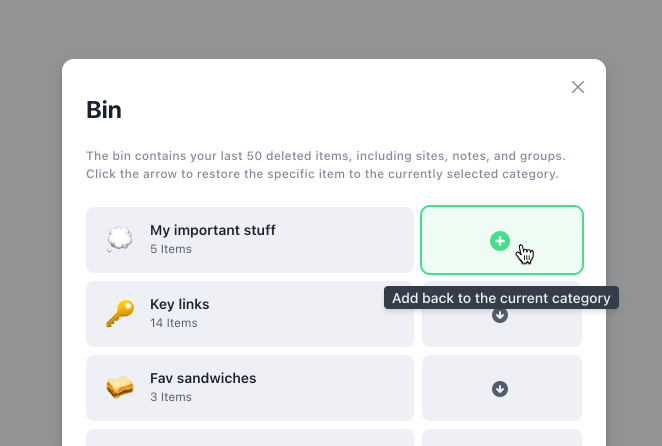Click the "14 Items" count label
The width and height of the screenshot is (662, 446).
tap(174, 323)
